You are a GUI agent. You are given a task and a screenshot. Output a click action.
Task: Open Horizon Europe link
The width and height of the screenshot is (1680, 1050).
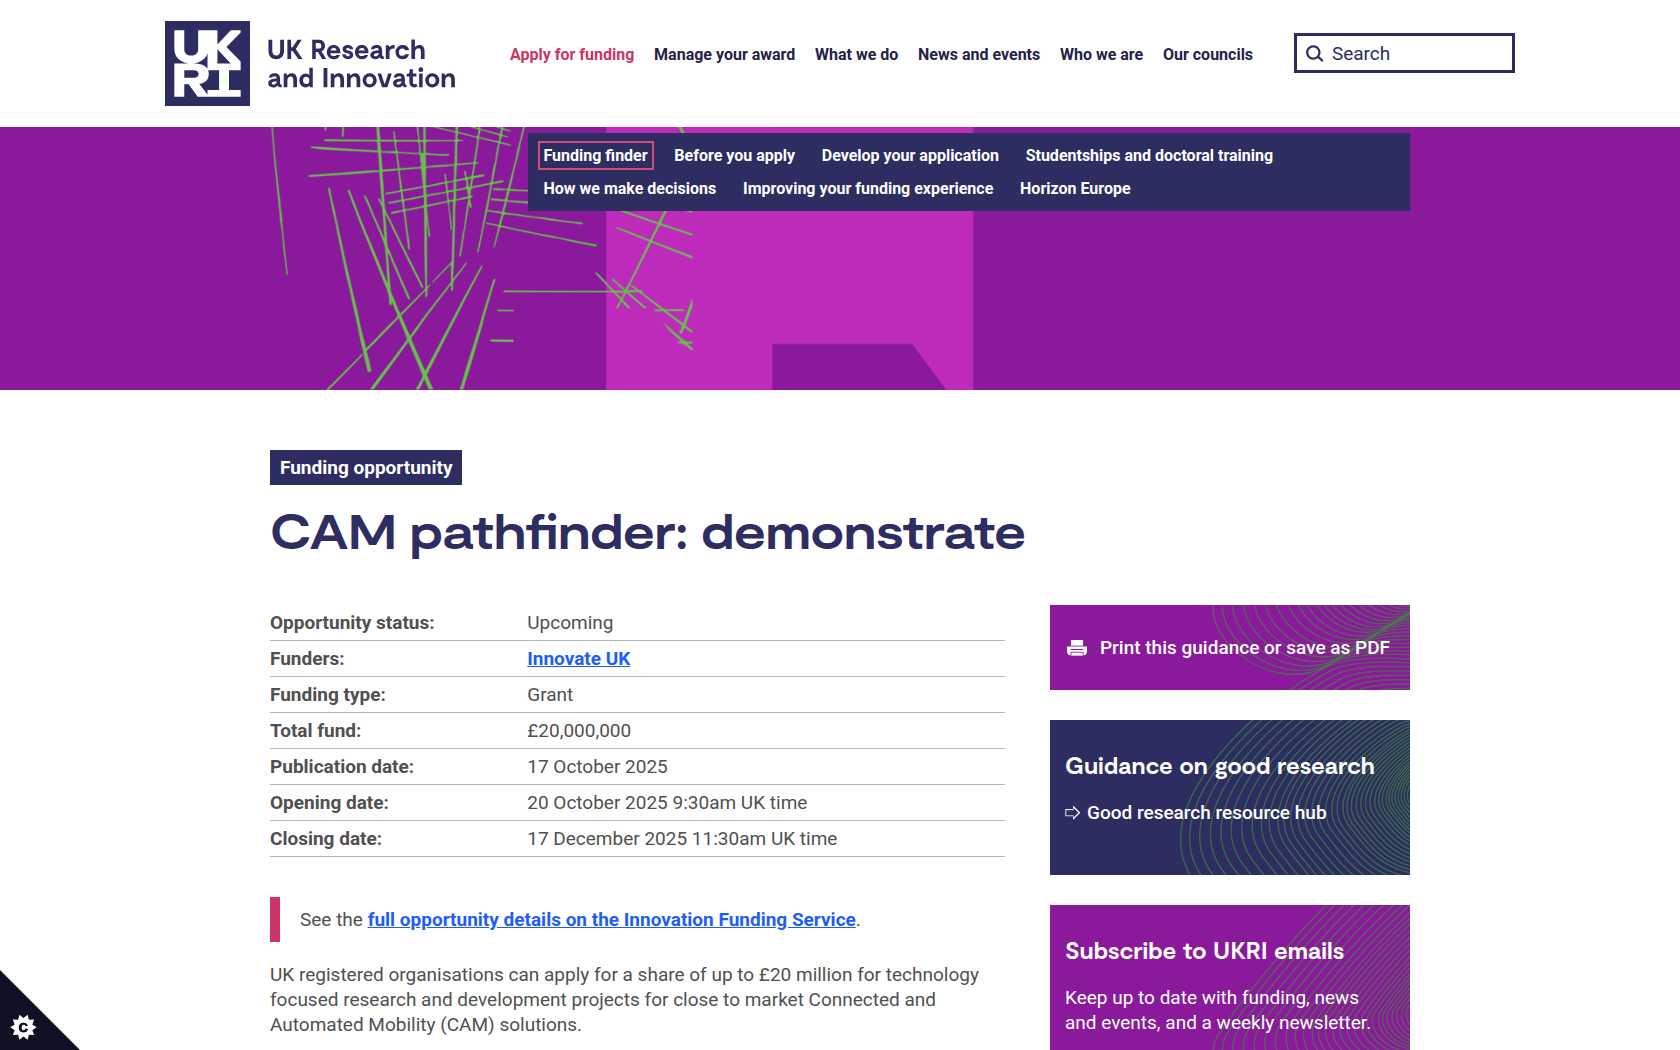(1075, 188)
